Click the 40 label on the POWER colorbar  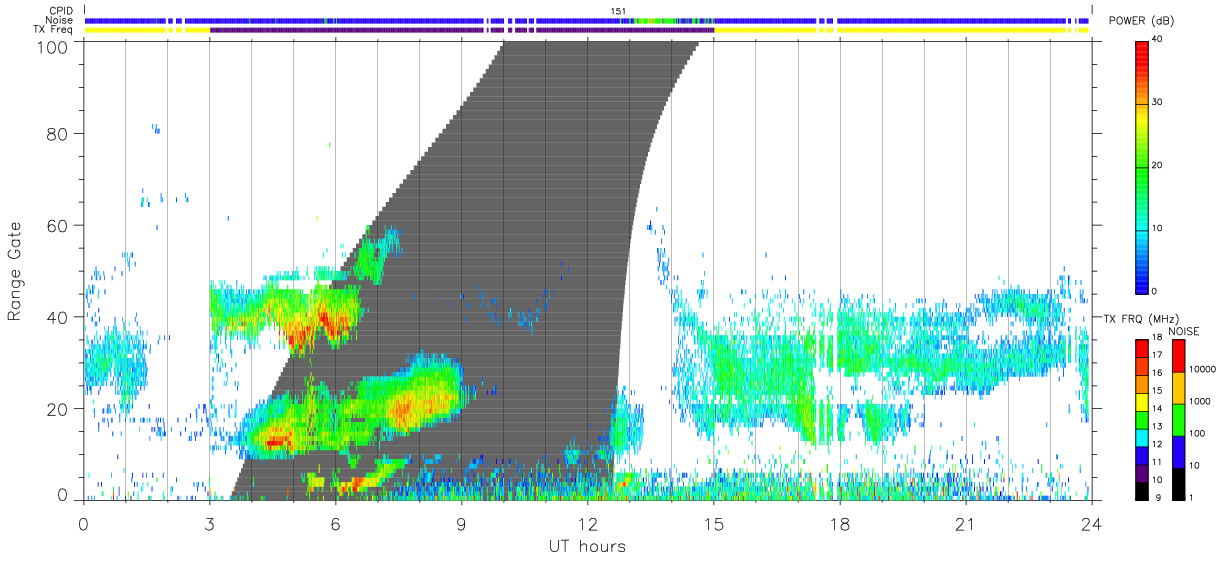(x=1158, y=40)
